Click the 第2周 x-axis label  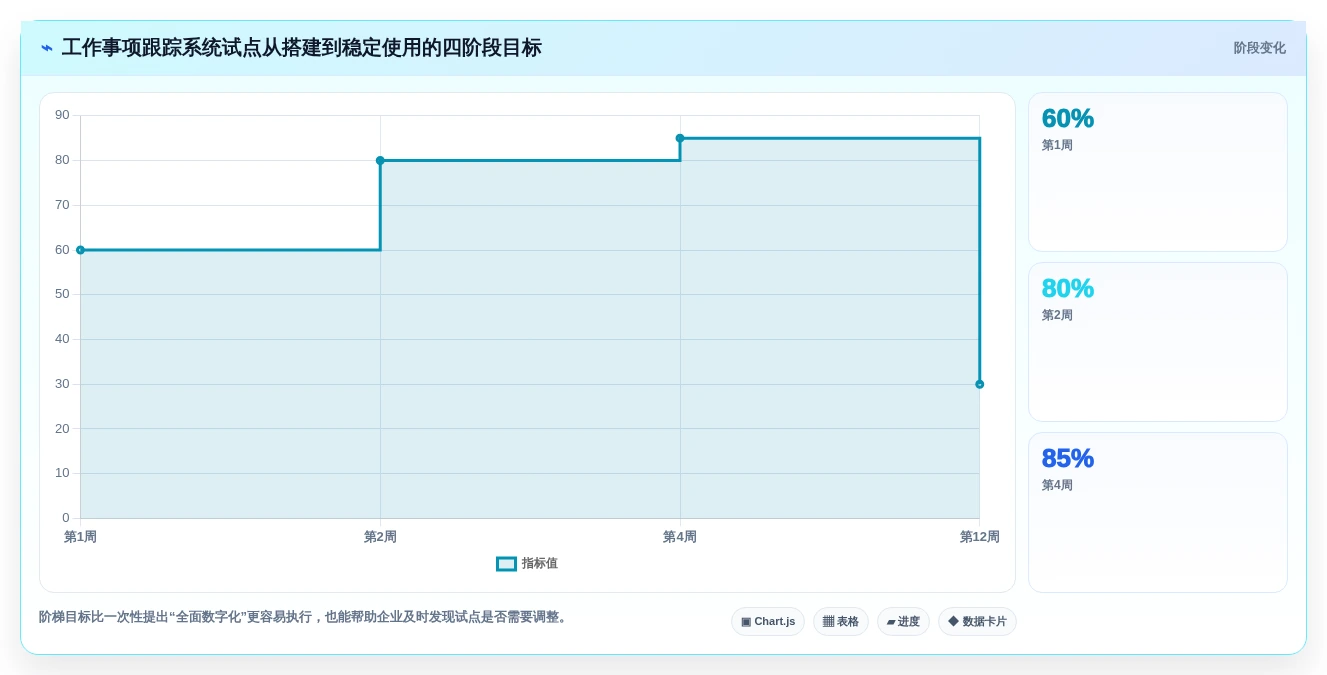pos(380,537)
